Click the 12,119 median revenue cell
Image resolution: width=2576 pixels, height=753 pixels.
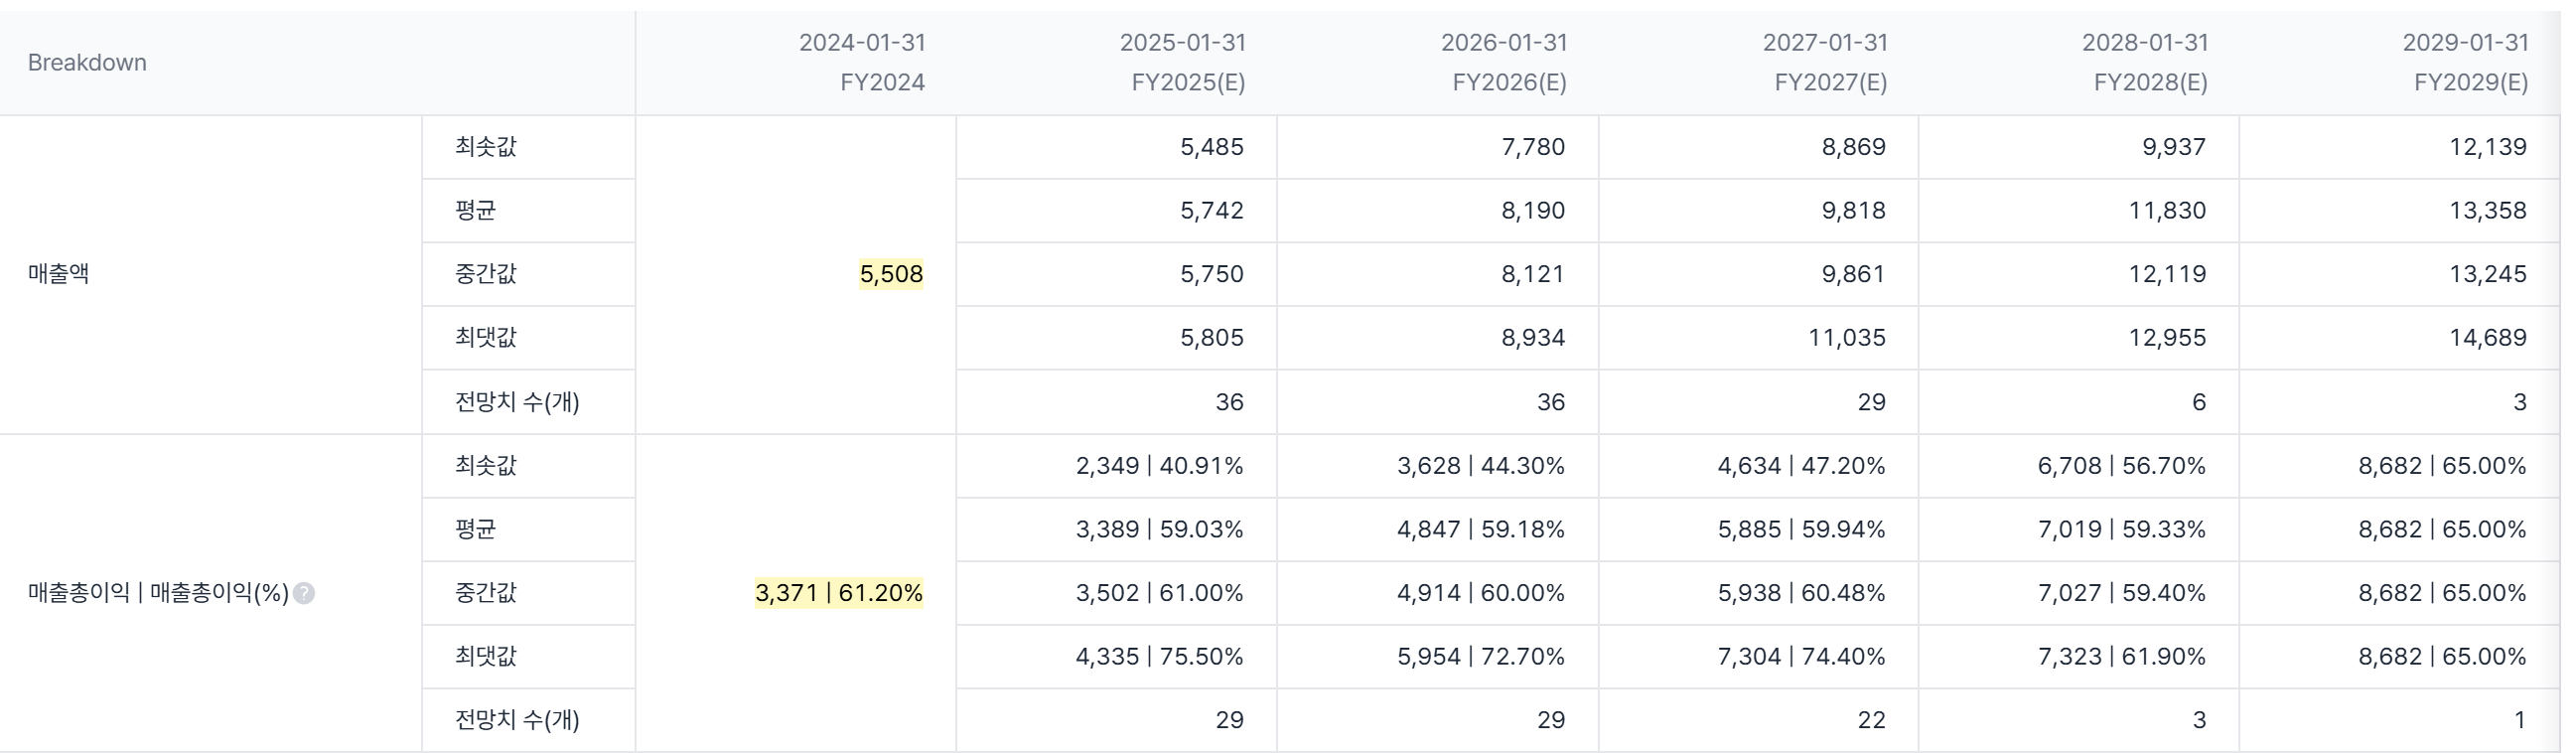pyautogui.click(x=2166, y=274)
